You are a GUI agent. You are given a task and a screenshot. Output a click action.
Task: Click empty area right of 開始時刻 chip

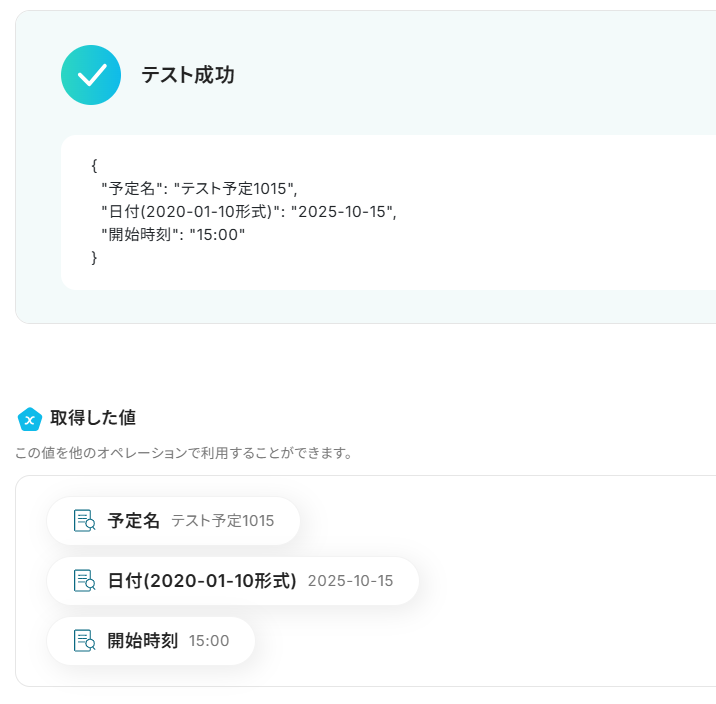coord(480,641)
